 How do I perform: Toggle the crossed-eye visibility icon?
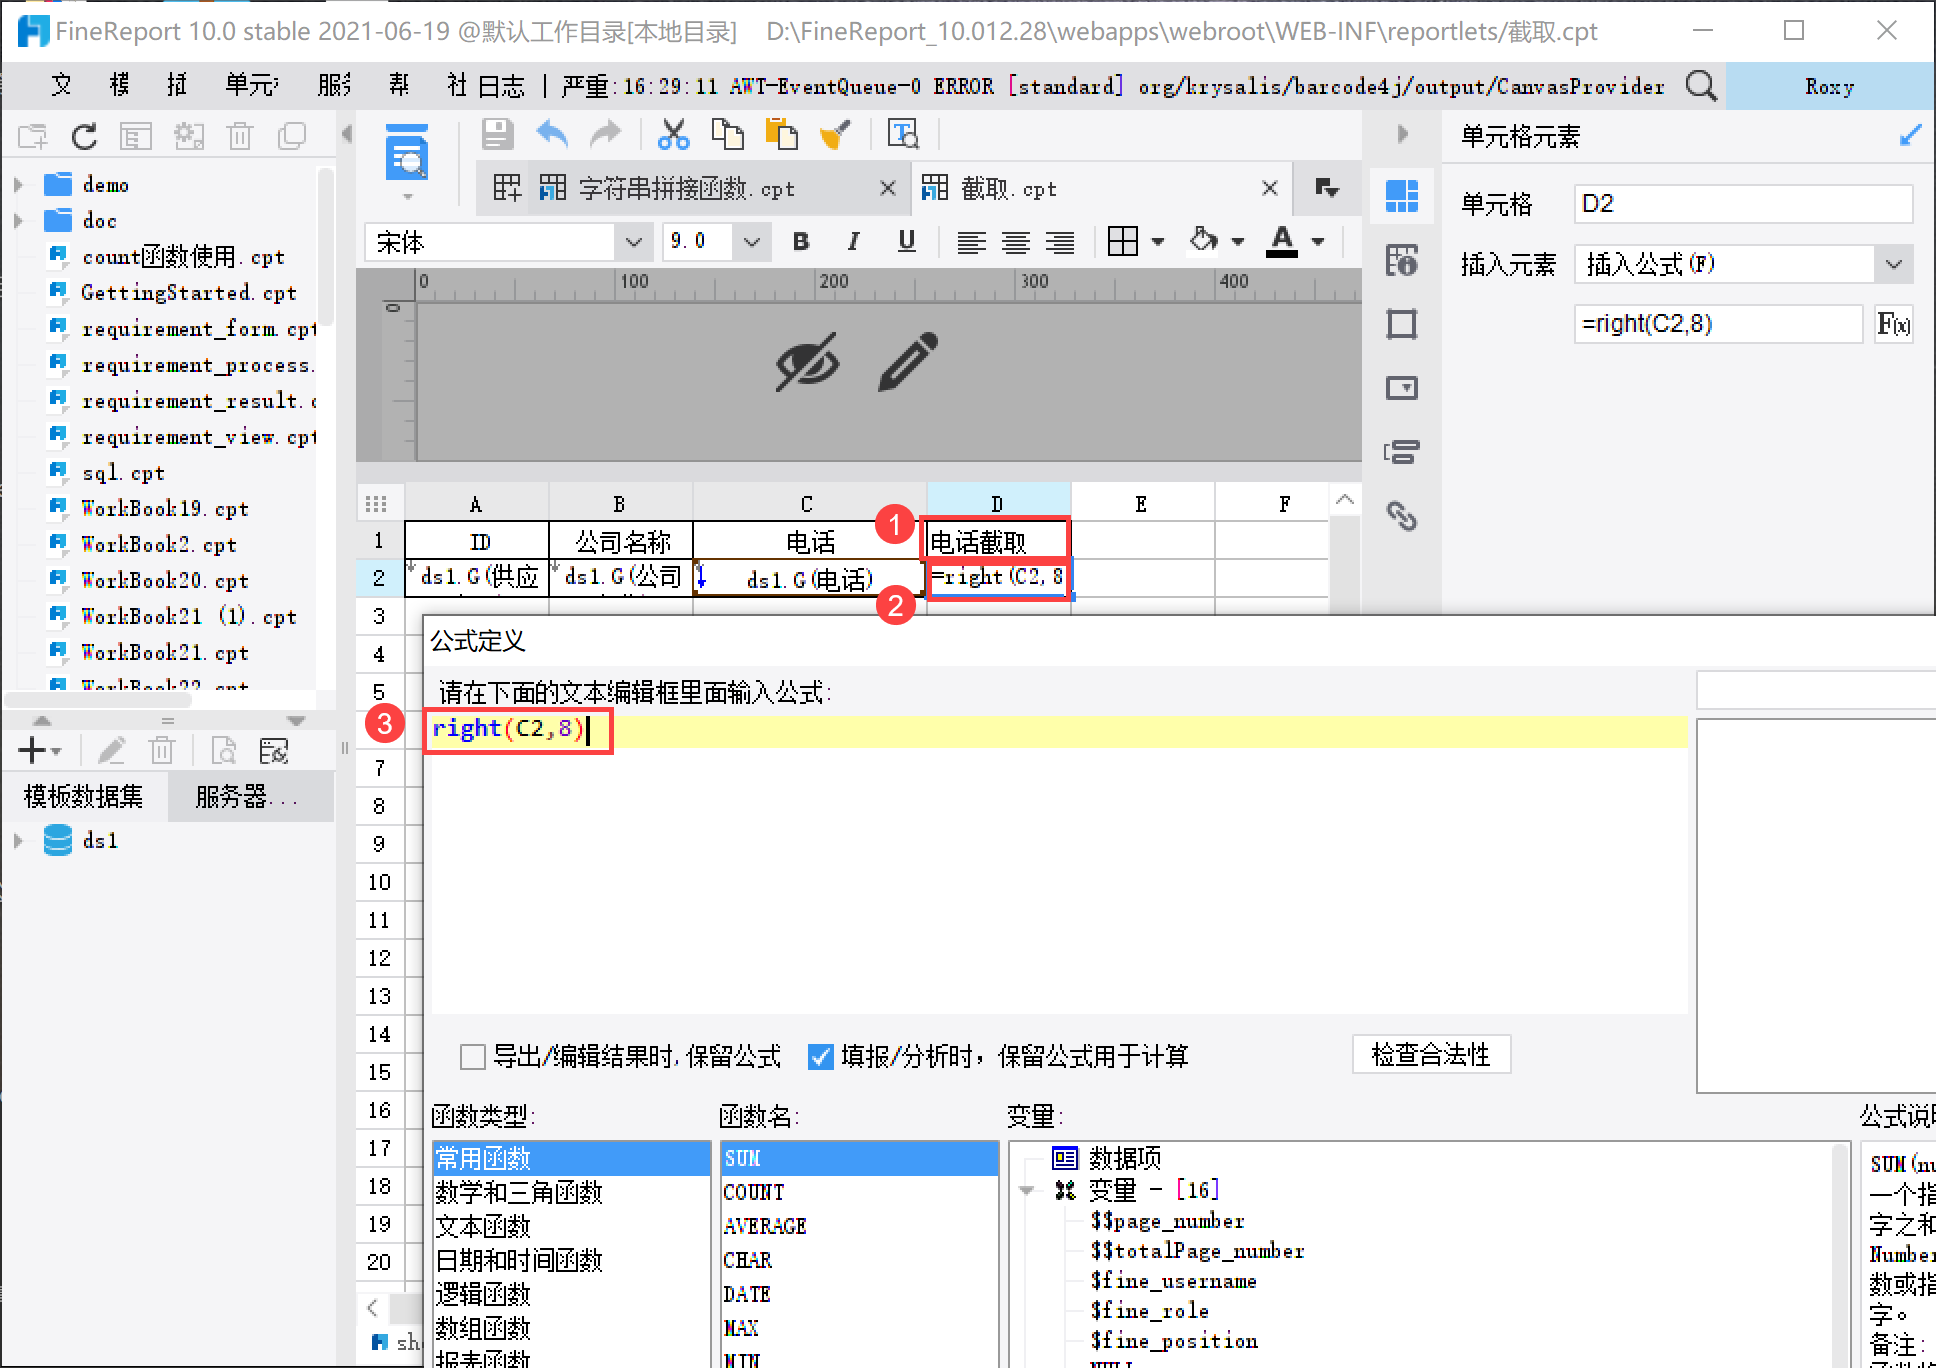[807, 362]
